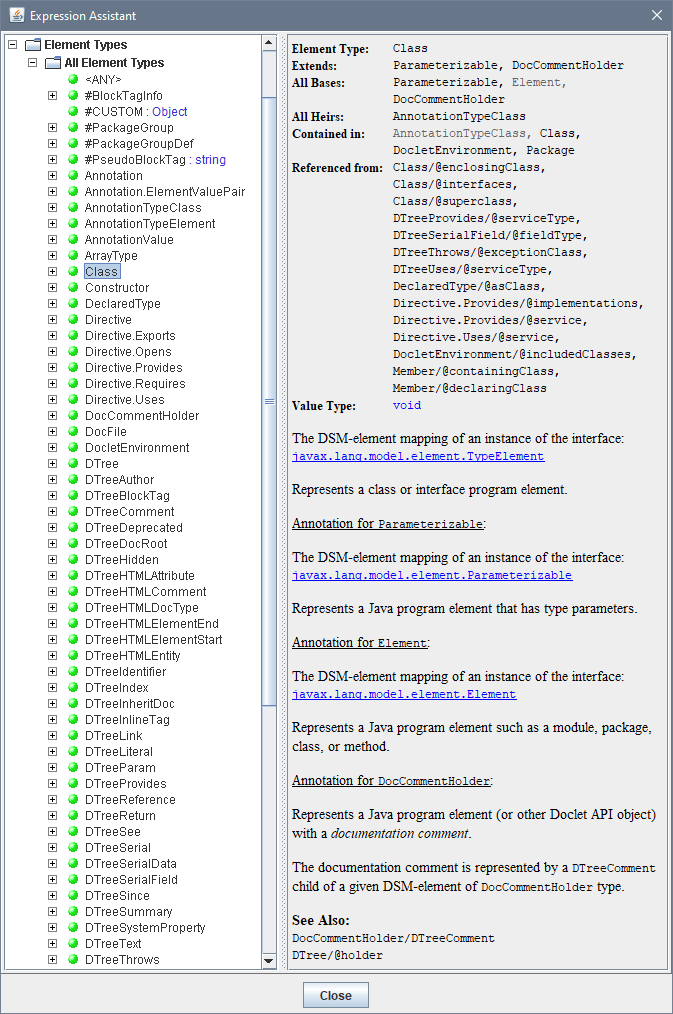Click the Java icon in title bar
Screen dimensions: 673x1014
pyautogui.click(x=15, y=15)
